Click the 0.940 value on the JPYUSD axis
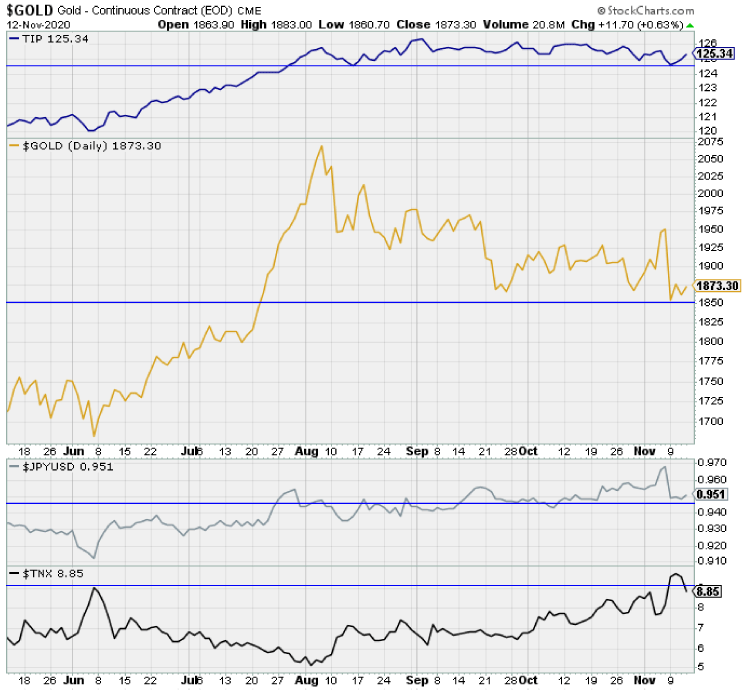The height and width of the screenshot is (690, 746). click(712, 513)
